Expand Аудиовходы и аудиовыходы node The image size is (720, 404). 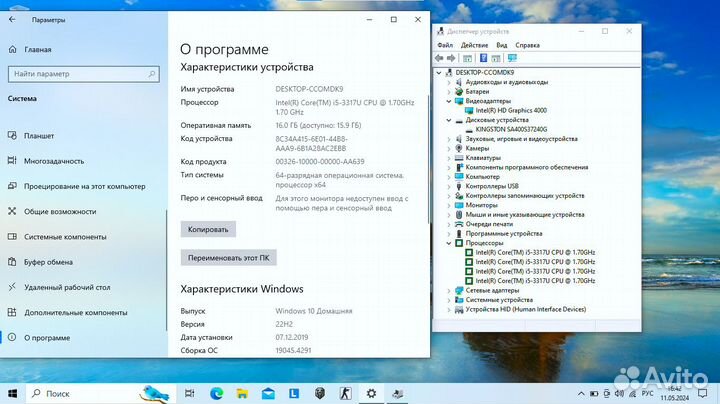(x=449, y=82)
